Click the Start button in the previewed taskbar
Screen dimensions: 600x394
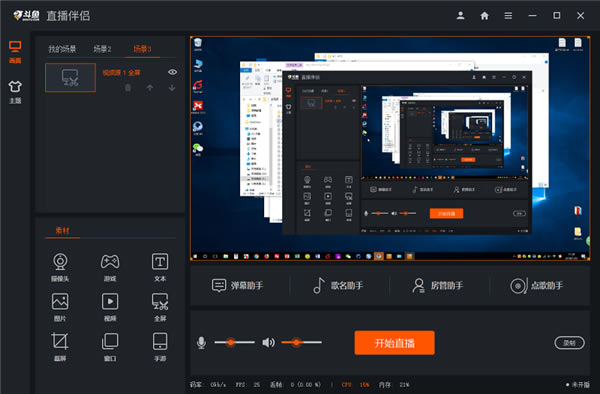pyautogui.click(x=195, y=256)
